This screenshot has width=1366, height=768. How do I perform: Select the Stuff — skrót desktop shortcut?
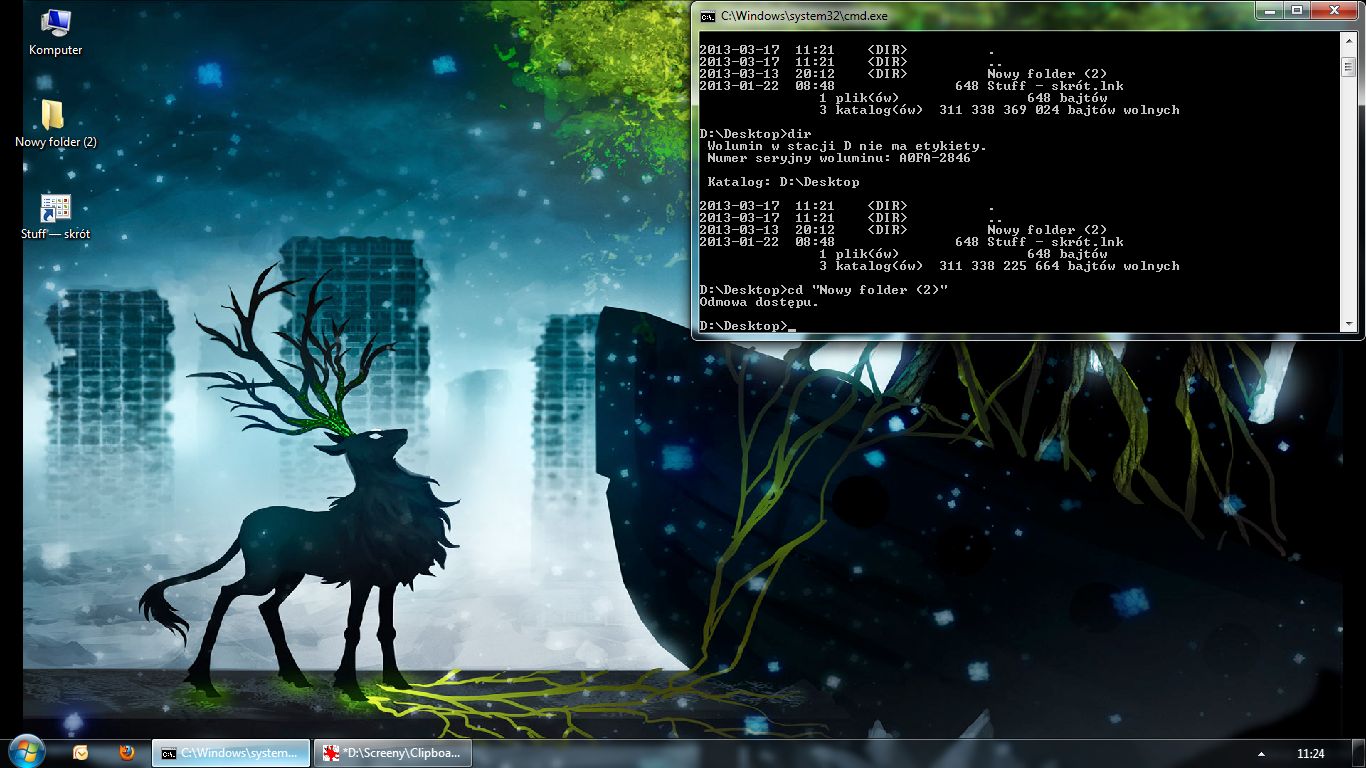click(55, 217)
